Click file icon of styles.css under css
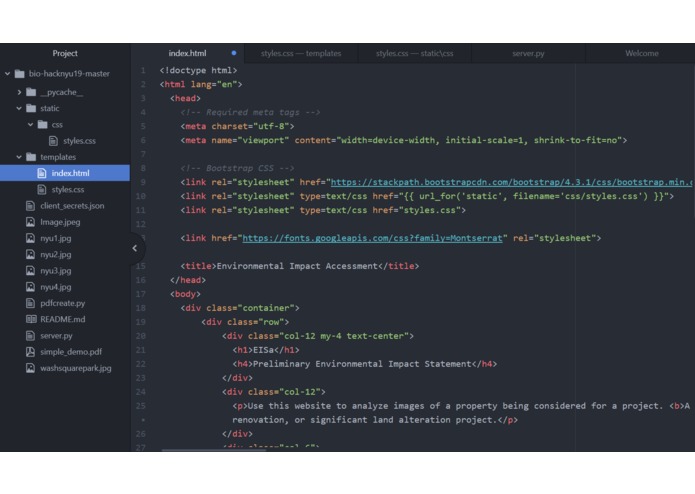695x494 pixels. click(x=54, y=141)
